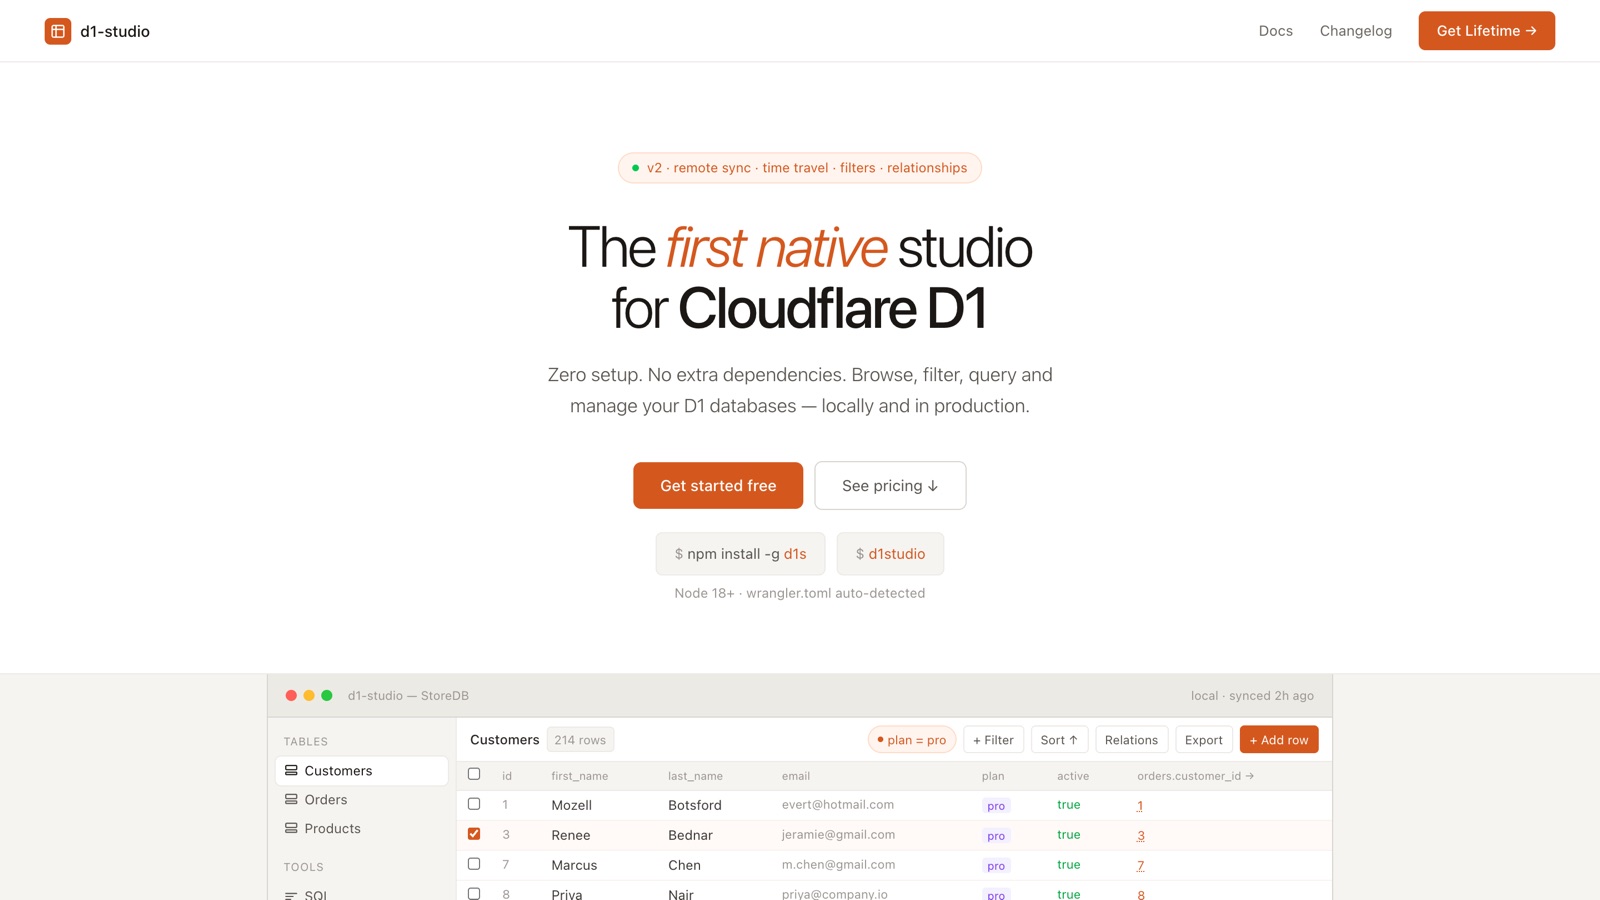Open the + Filter button
Screen dimensions: 1600x900
pyautogui.click(x=993, y=740)
